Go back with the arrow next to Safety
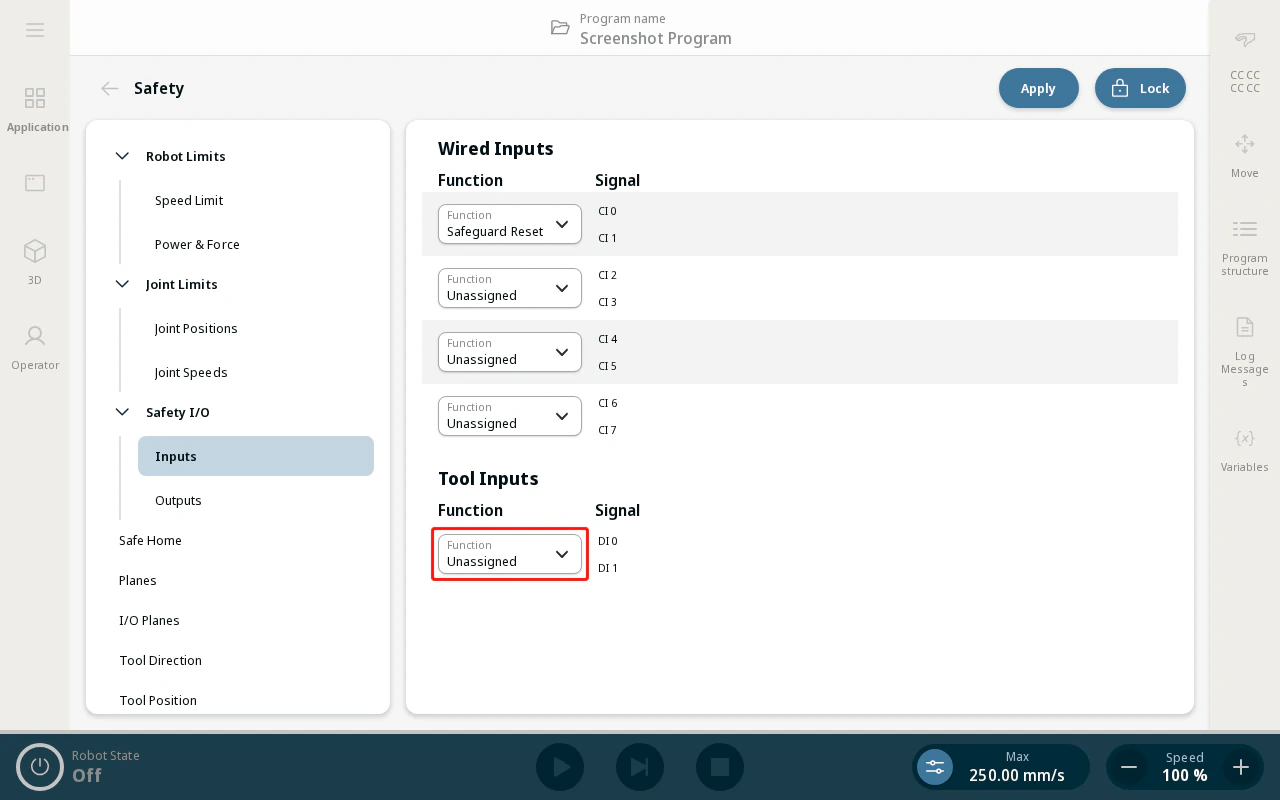 (x=110, y=88)
